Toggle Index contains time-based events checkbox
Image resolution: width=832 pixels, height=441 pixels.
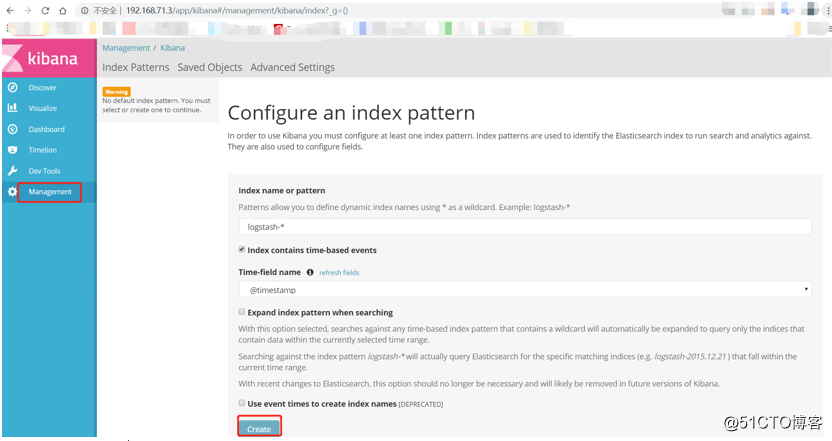242,249
